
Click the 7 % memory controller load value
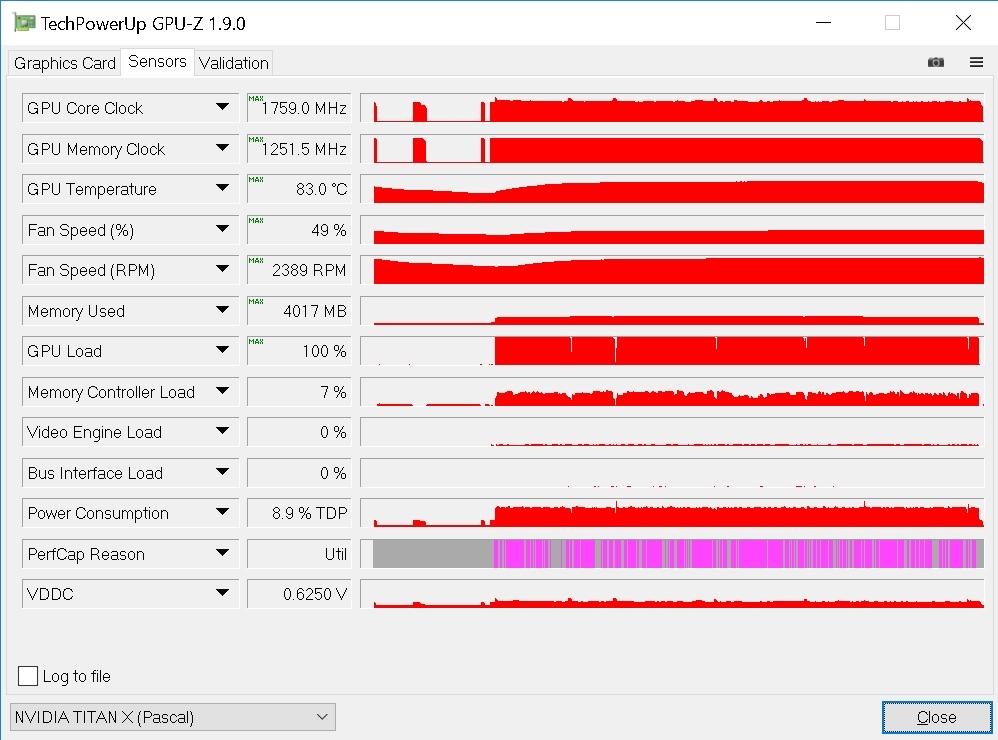click(299, 391)
